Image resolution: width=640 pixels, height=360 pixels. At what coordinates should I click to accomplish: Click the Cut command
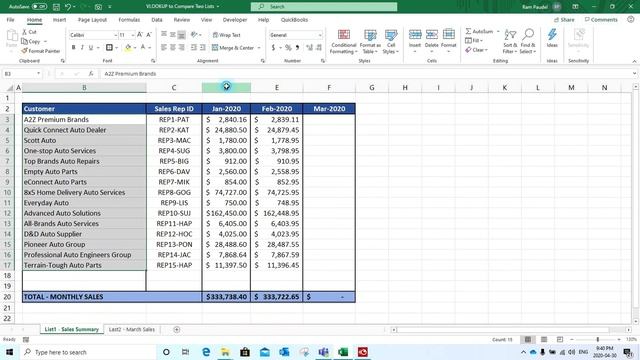point(29,32)
